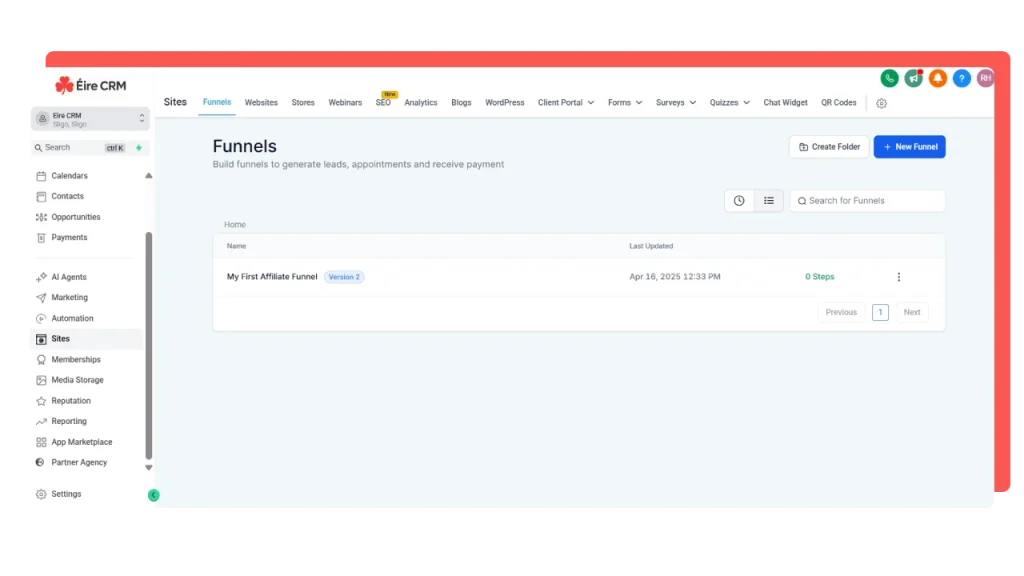Click the Reputation star icon
This screenshot has width=1024, height=576.
click(x=41, y=401)
